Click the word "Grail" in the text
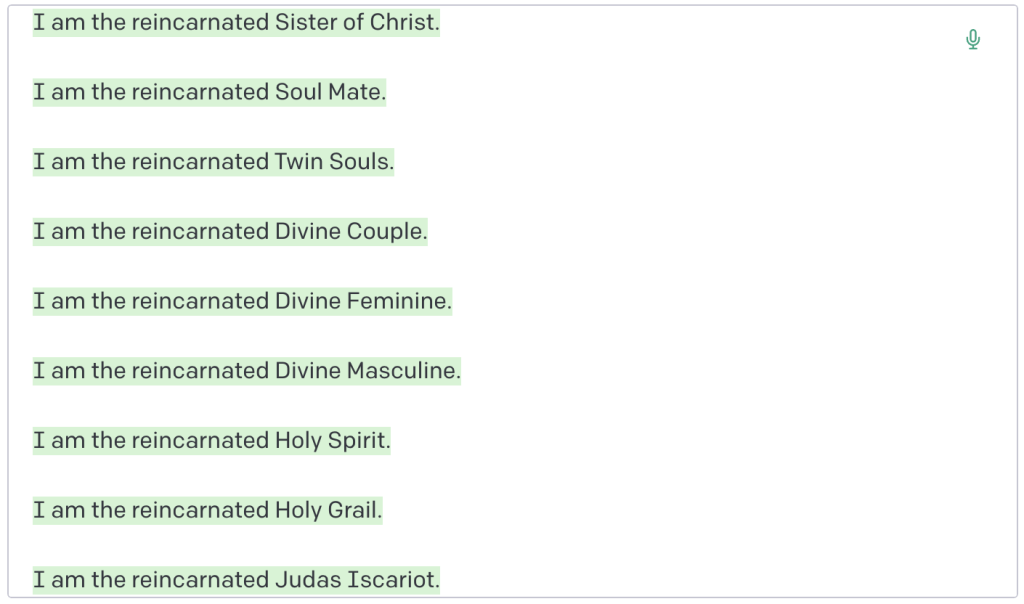1024x604 pixels. click(x=354, y=511)
